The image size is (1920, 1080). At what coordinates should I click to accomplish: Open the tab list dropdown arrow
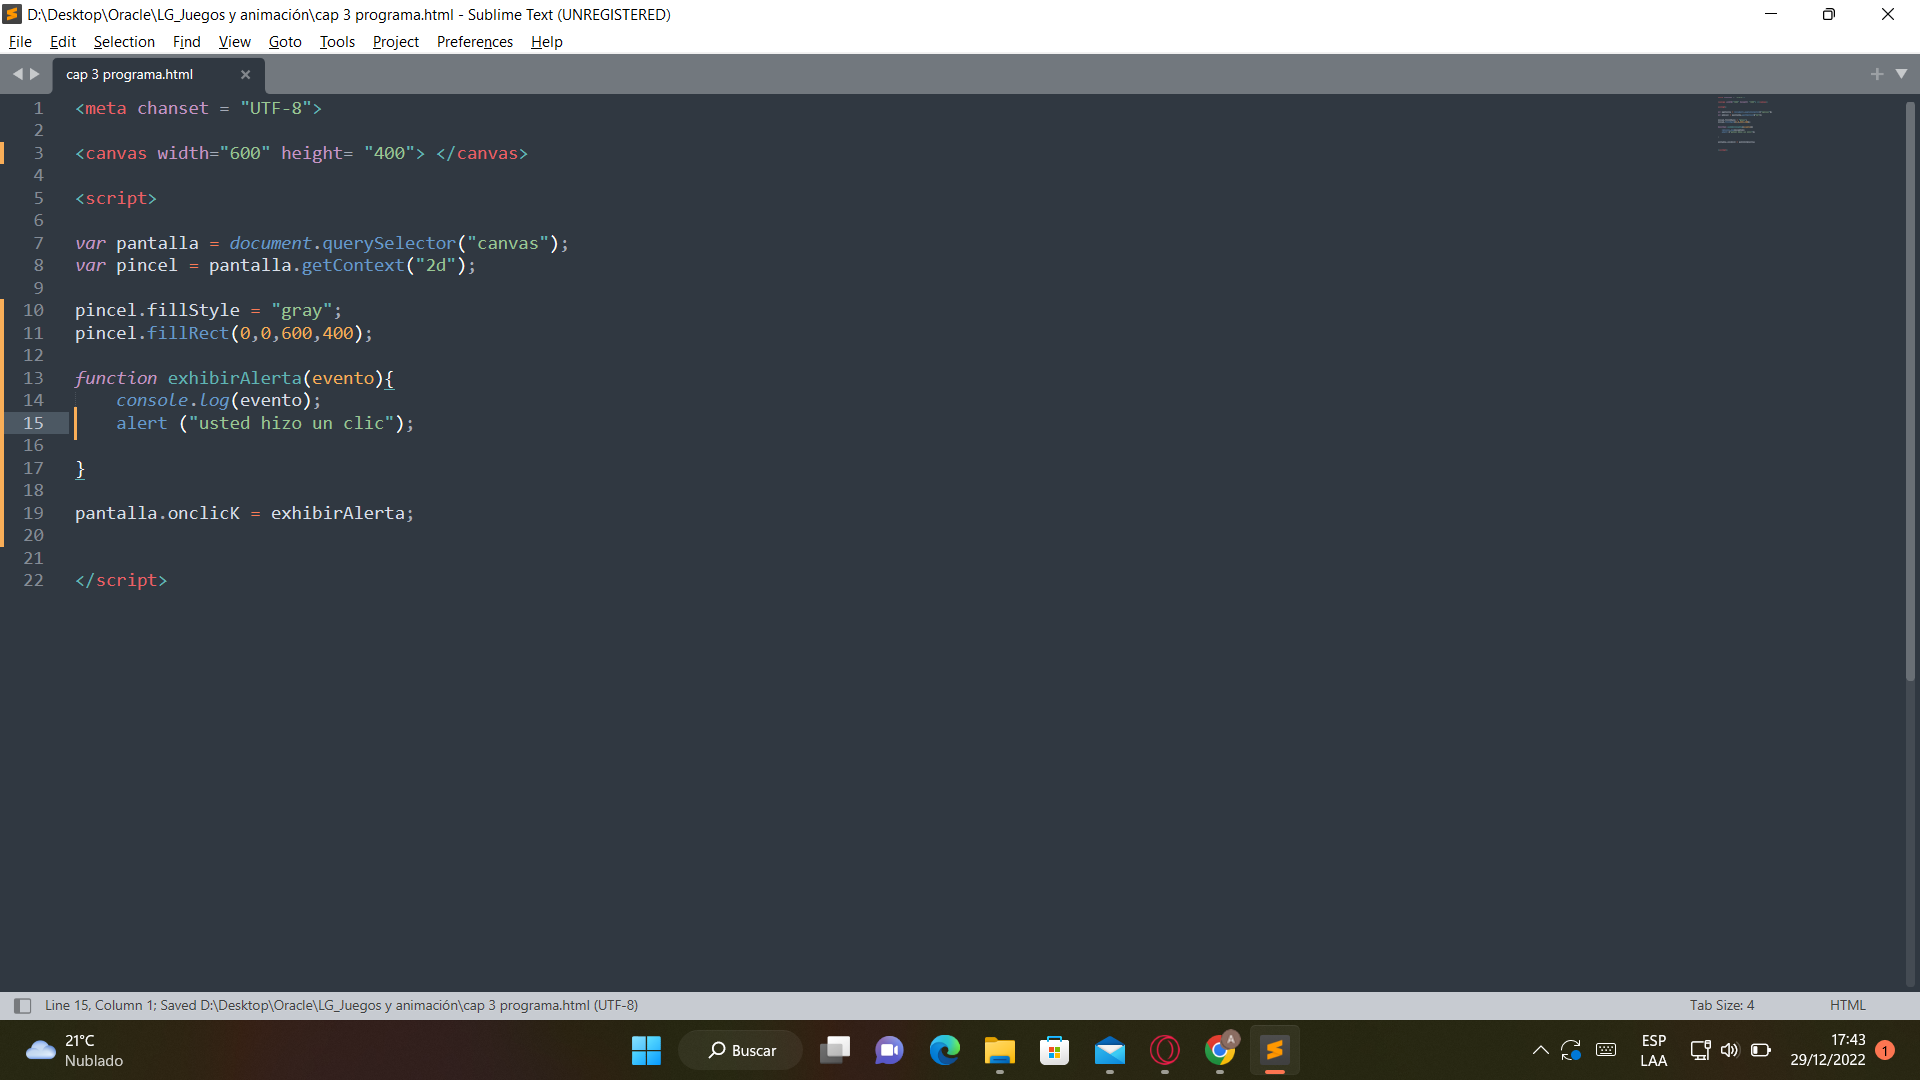[x=1901, y=74]
